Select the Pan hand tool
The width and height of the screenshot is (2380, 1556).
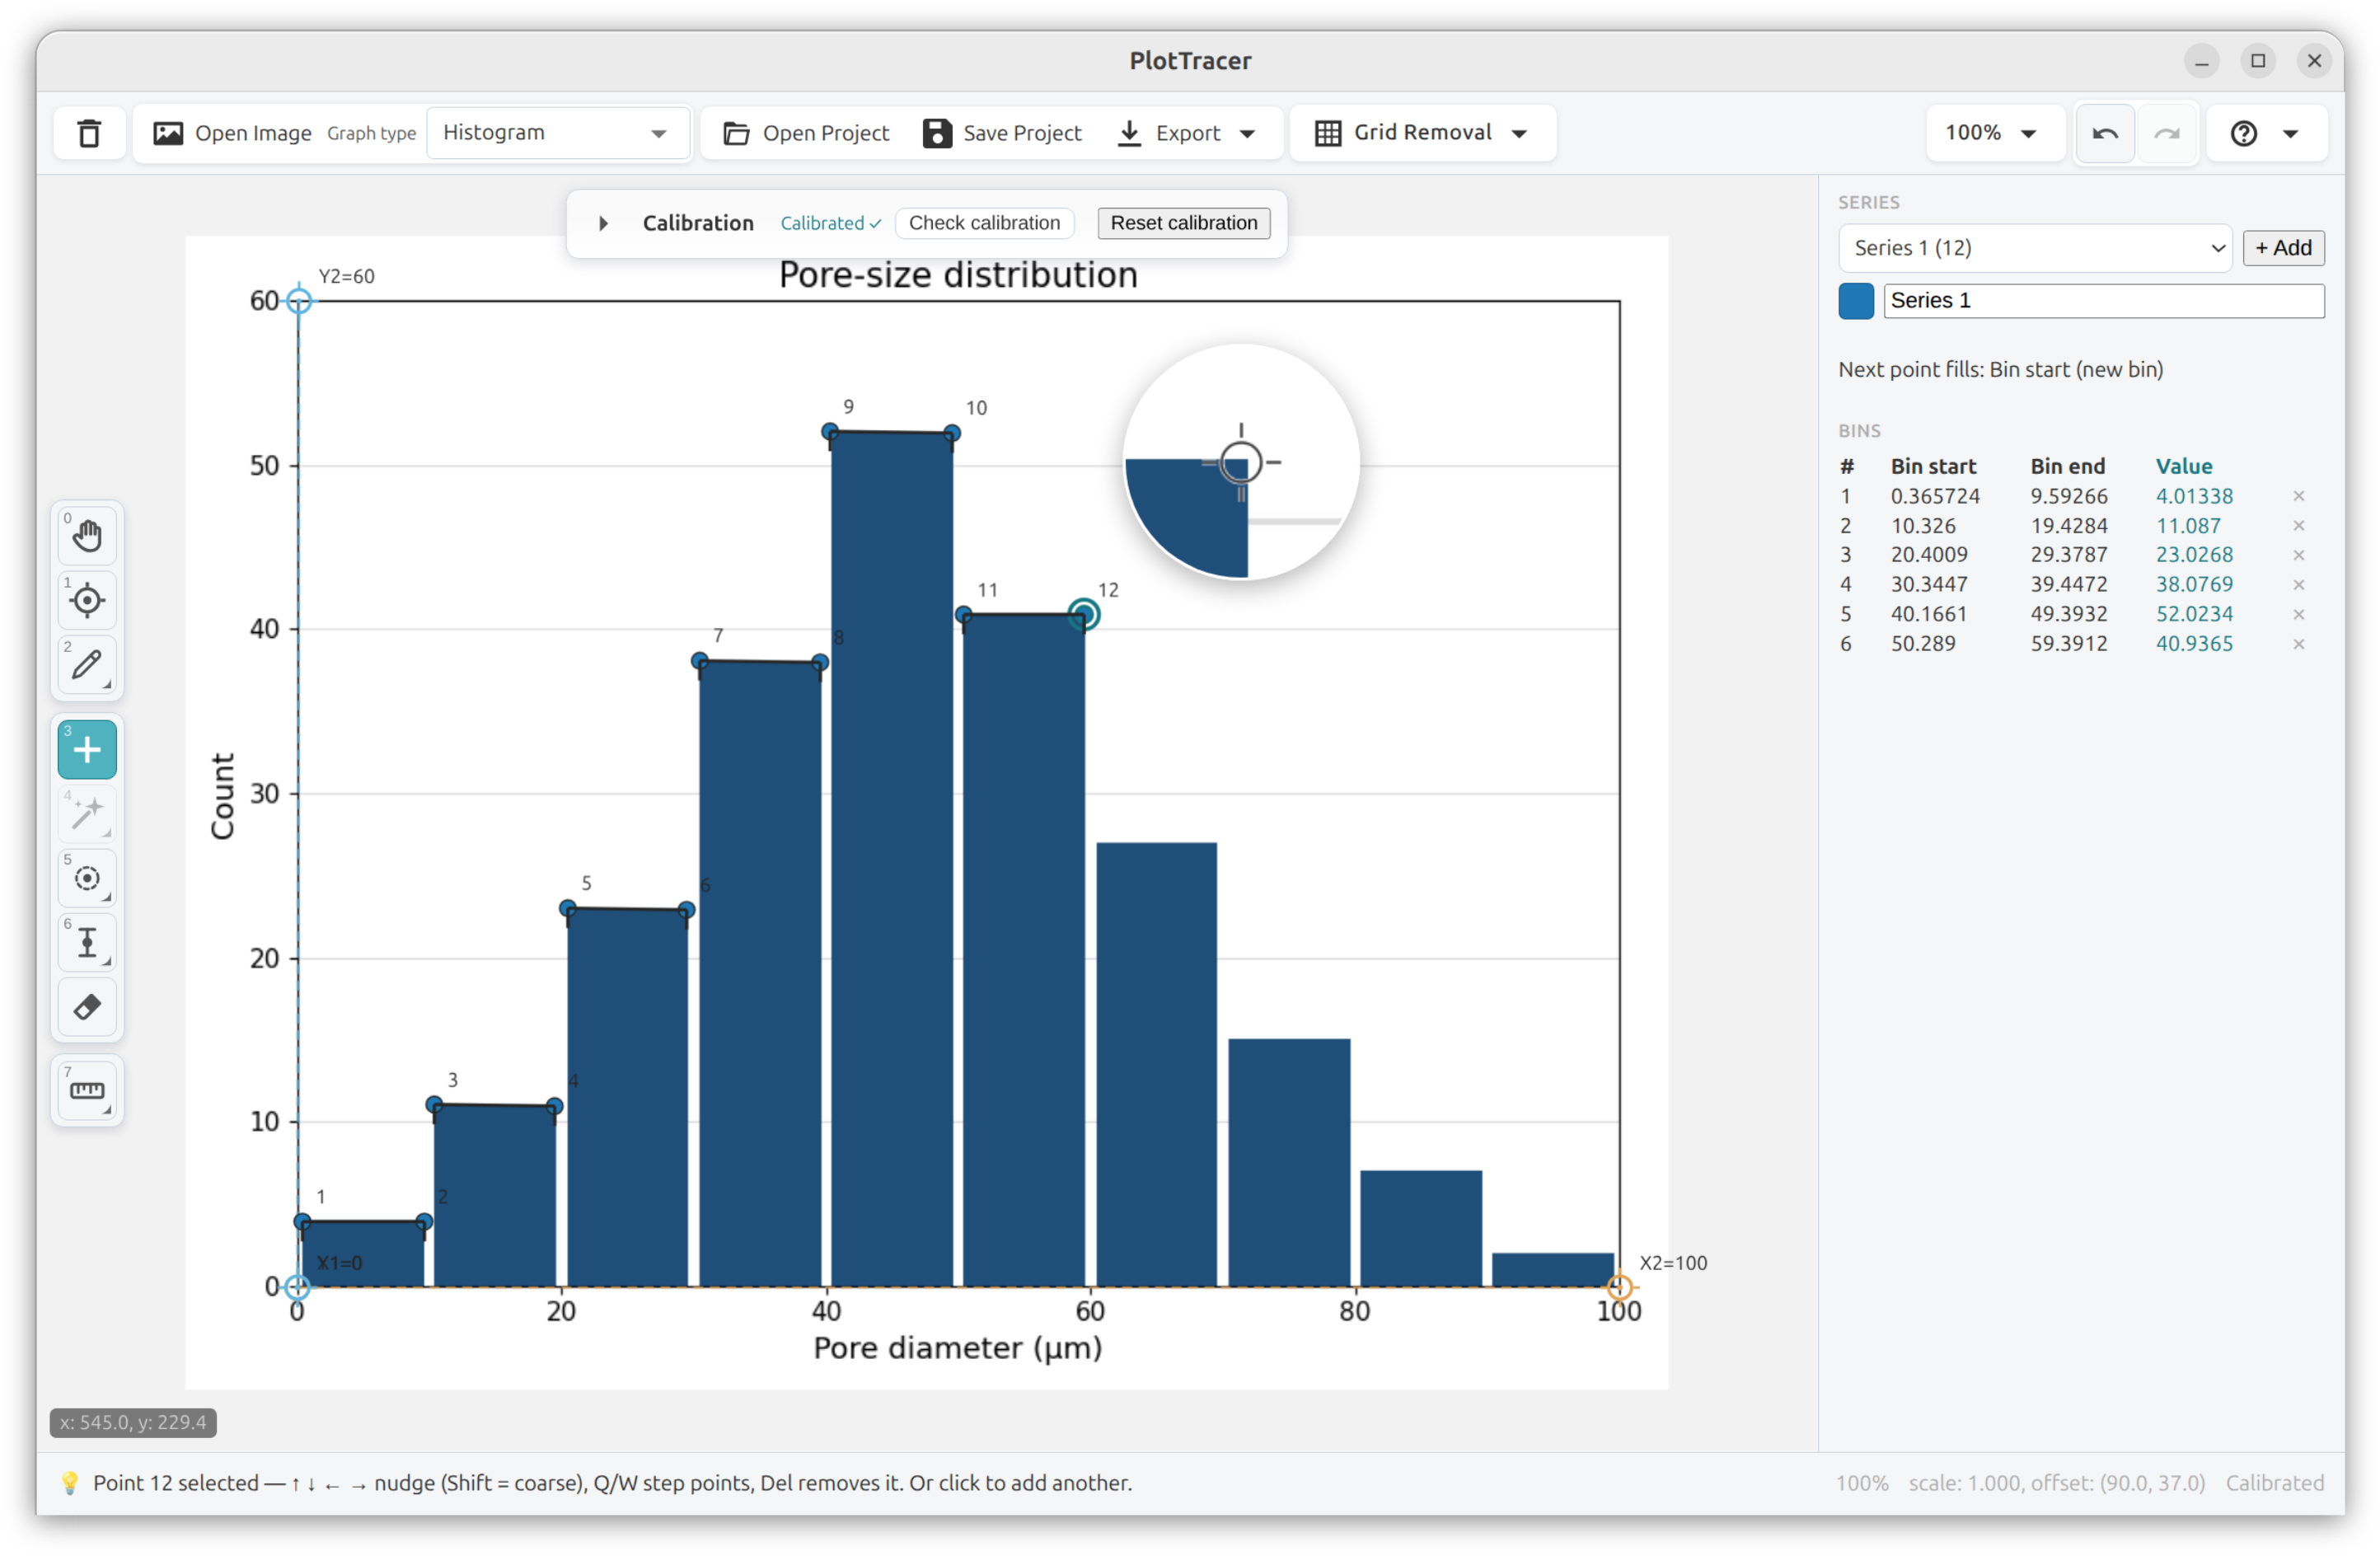(87, 536)
